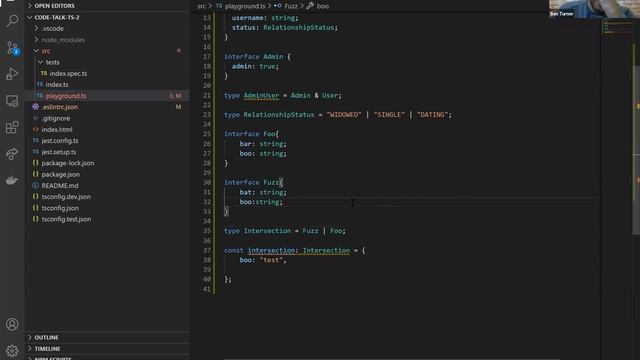Click the src breadcrumb
Screen dimensions: 640x360
[201, 6]
